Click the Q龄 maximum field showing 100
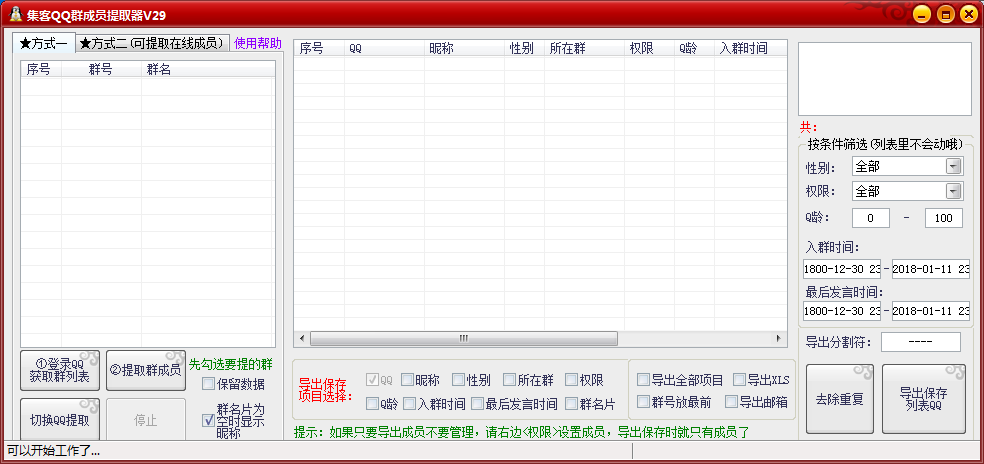The image size is (984, 464). [x=944, y=218]
